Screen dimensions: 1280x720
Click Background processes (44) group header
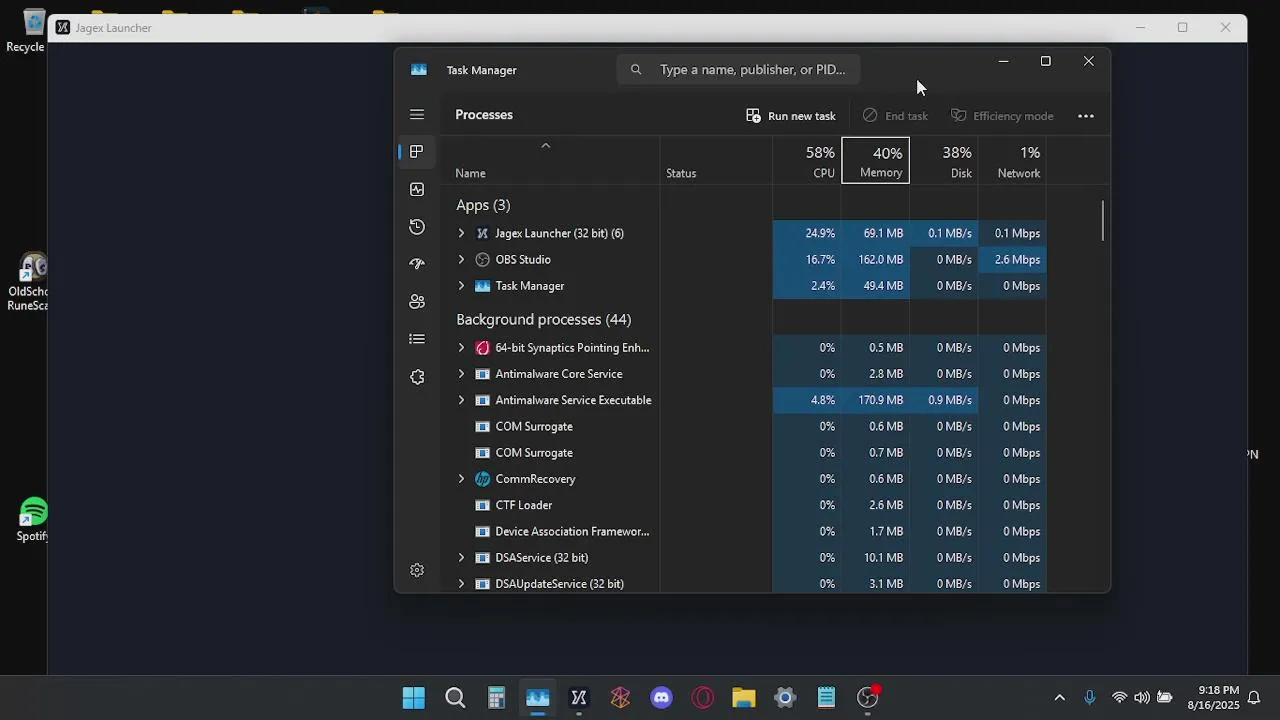coord(544,320)
